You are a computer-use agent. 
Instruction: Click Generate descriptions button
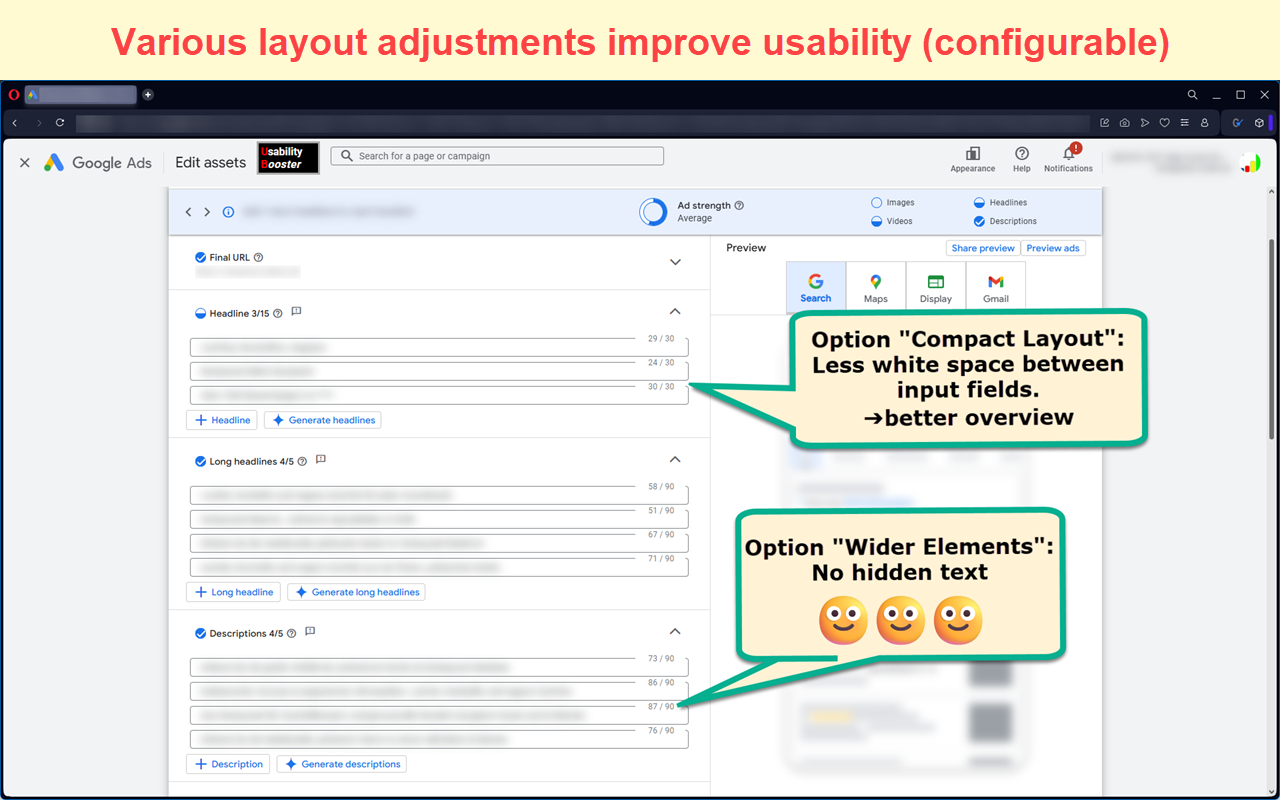point(342,764)
